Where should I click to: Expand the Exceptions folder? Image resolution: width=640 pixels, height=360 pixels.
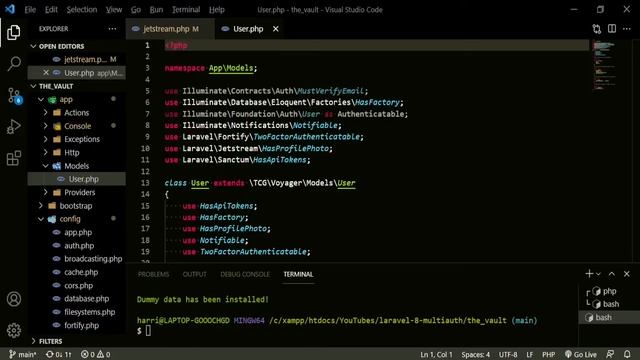click(76, 139)
